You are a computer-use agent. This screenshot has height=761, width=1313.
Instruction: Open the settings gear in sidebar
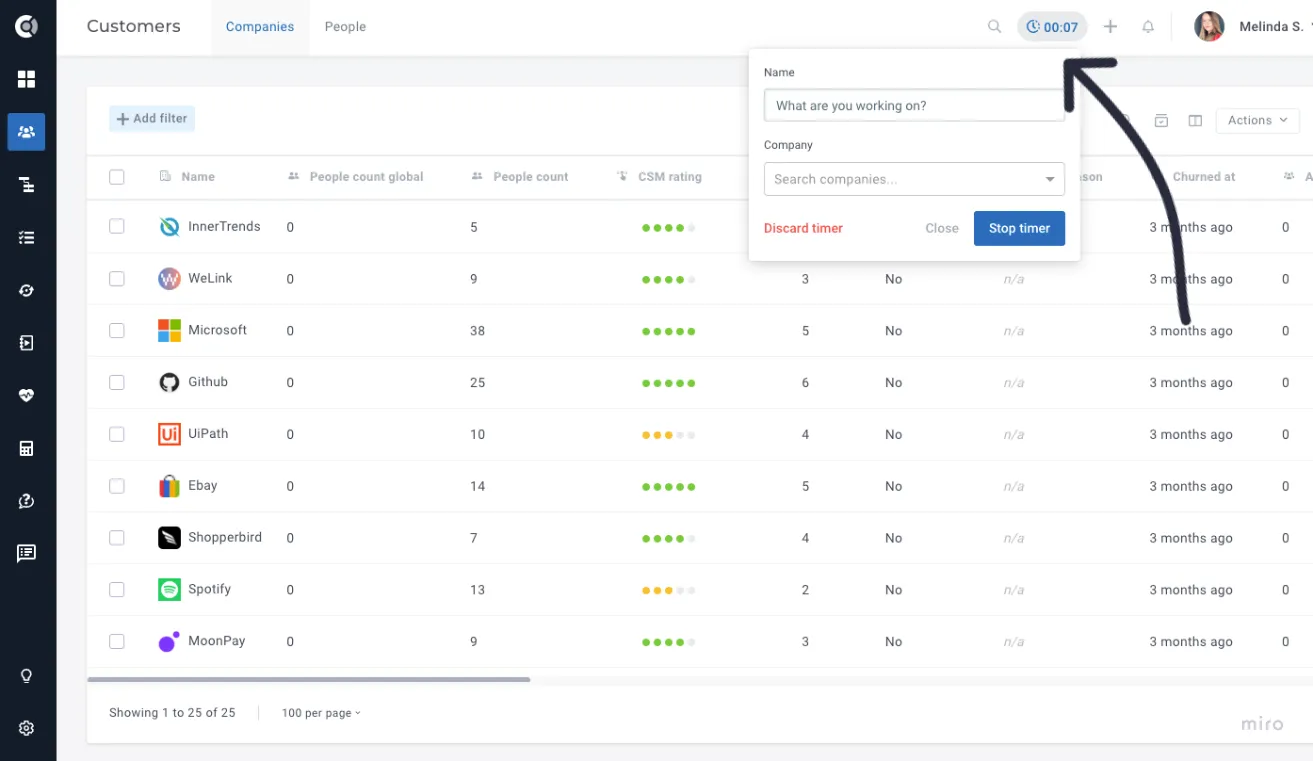(x=26, y=728)
